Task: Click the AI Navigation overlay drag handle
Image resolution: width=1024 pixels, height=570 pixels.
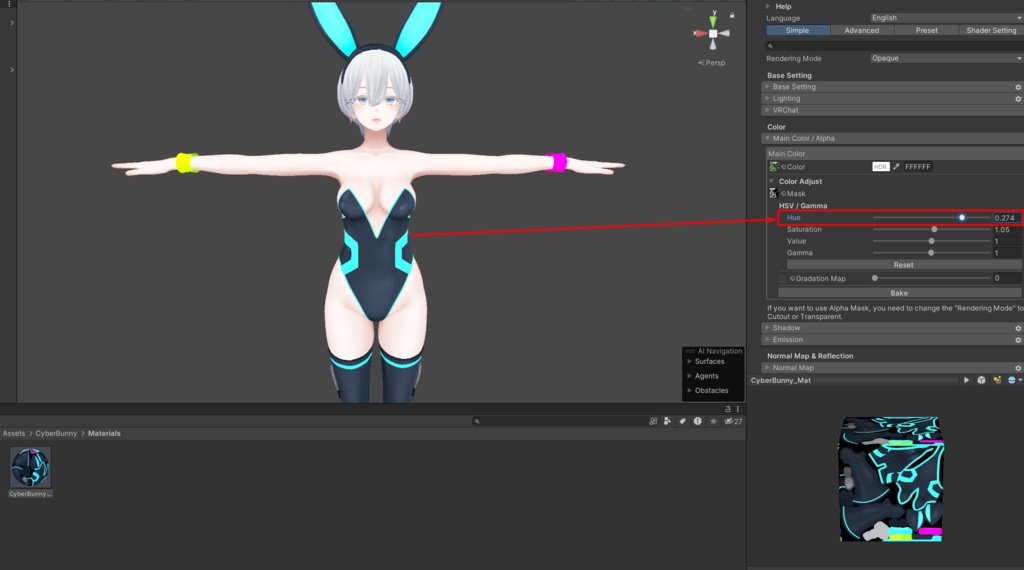Action: click(x=690, y=351)
